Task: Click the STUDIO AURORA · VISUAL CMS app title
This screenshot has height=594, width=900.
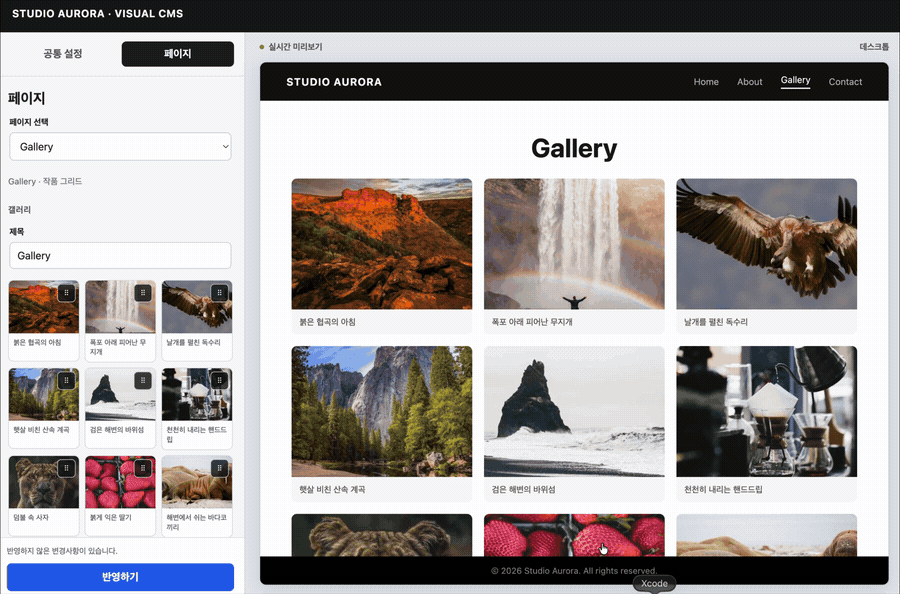Action: 98,14
